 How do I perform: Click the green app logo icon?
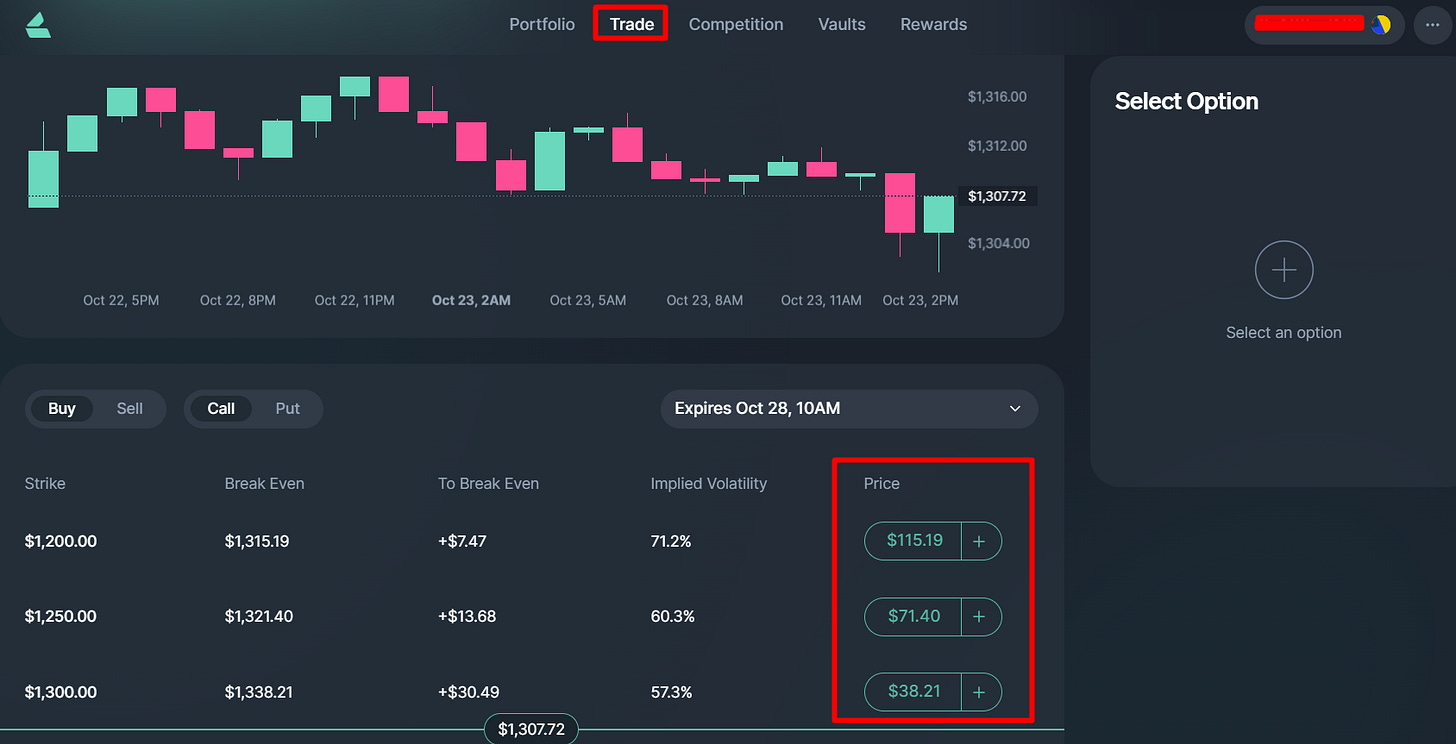pyautogui.click(x=37, y=24)
